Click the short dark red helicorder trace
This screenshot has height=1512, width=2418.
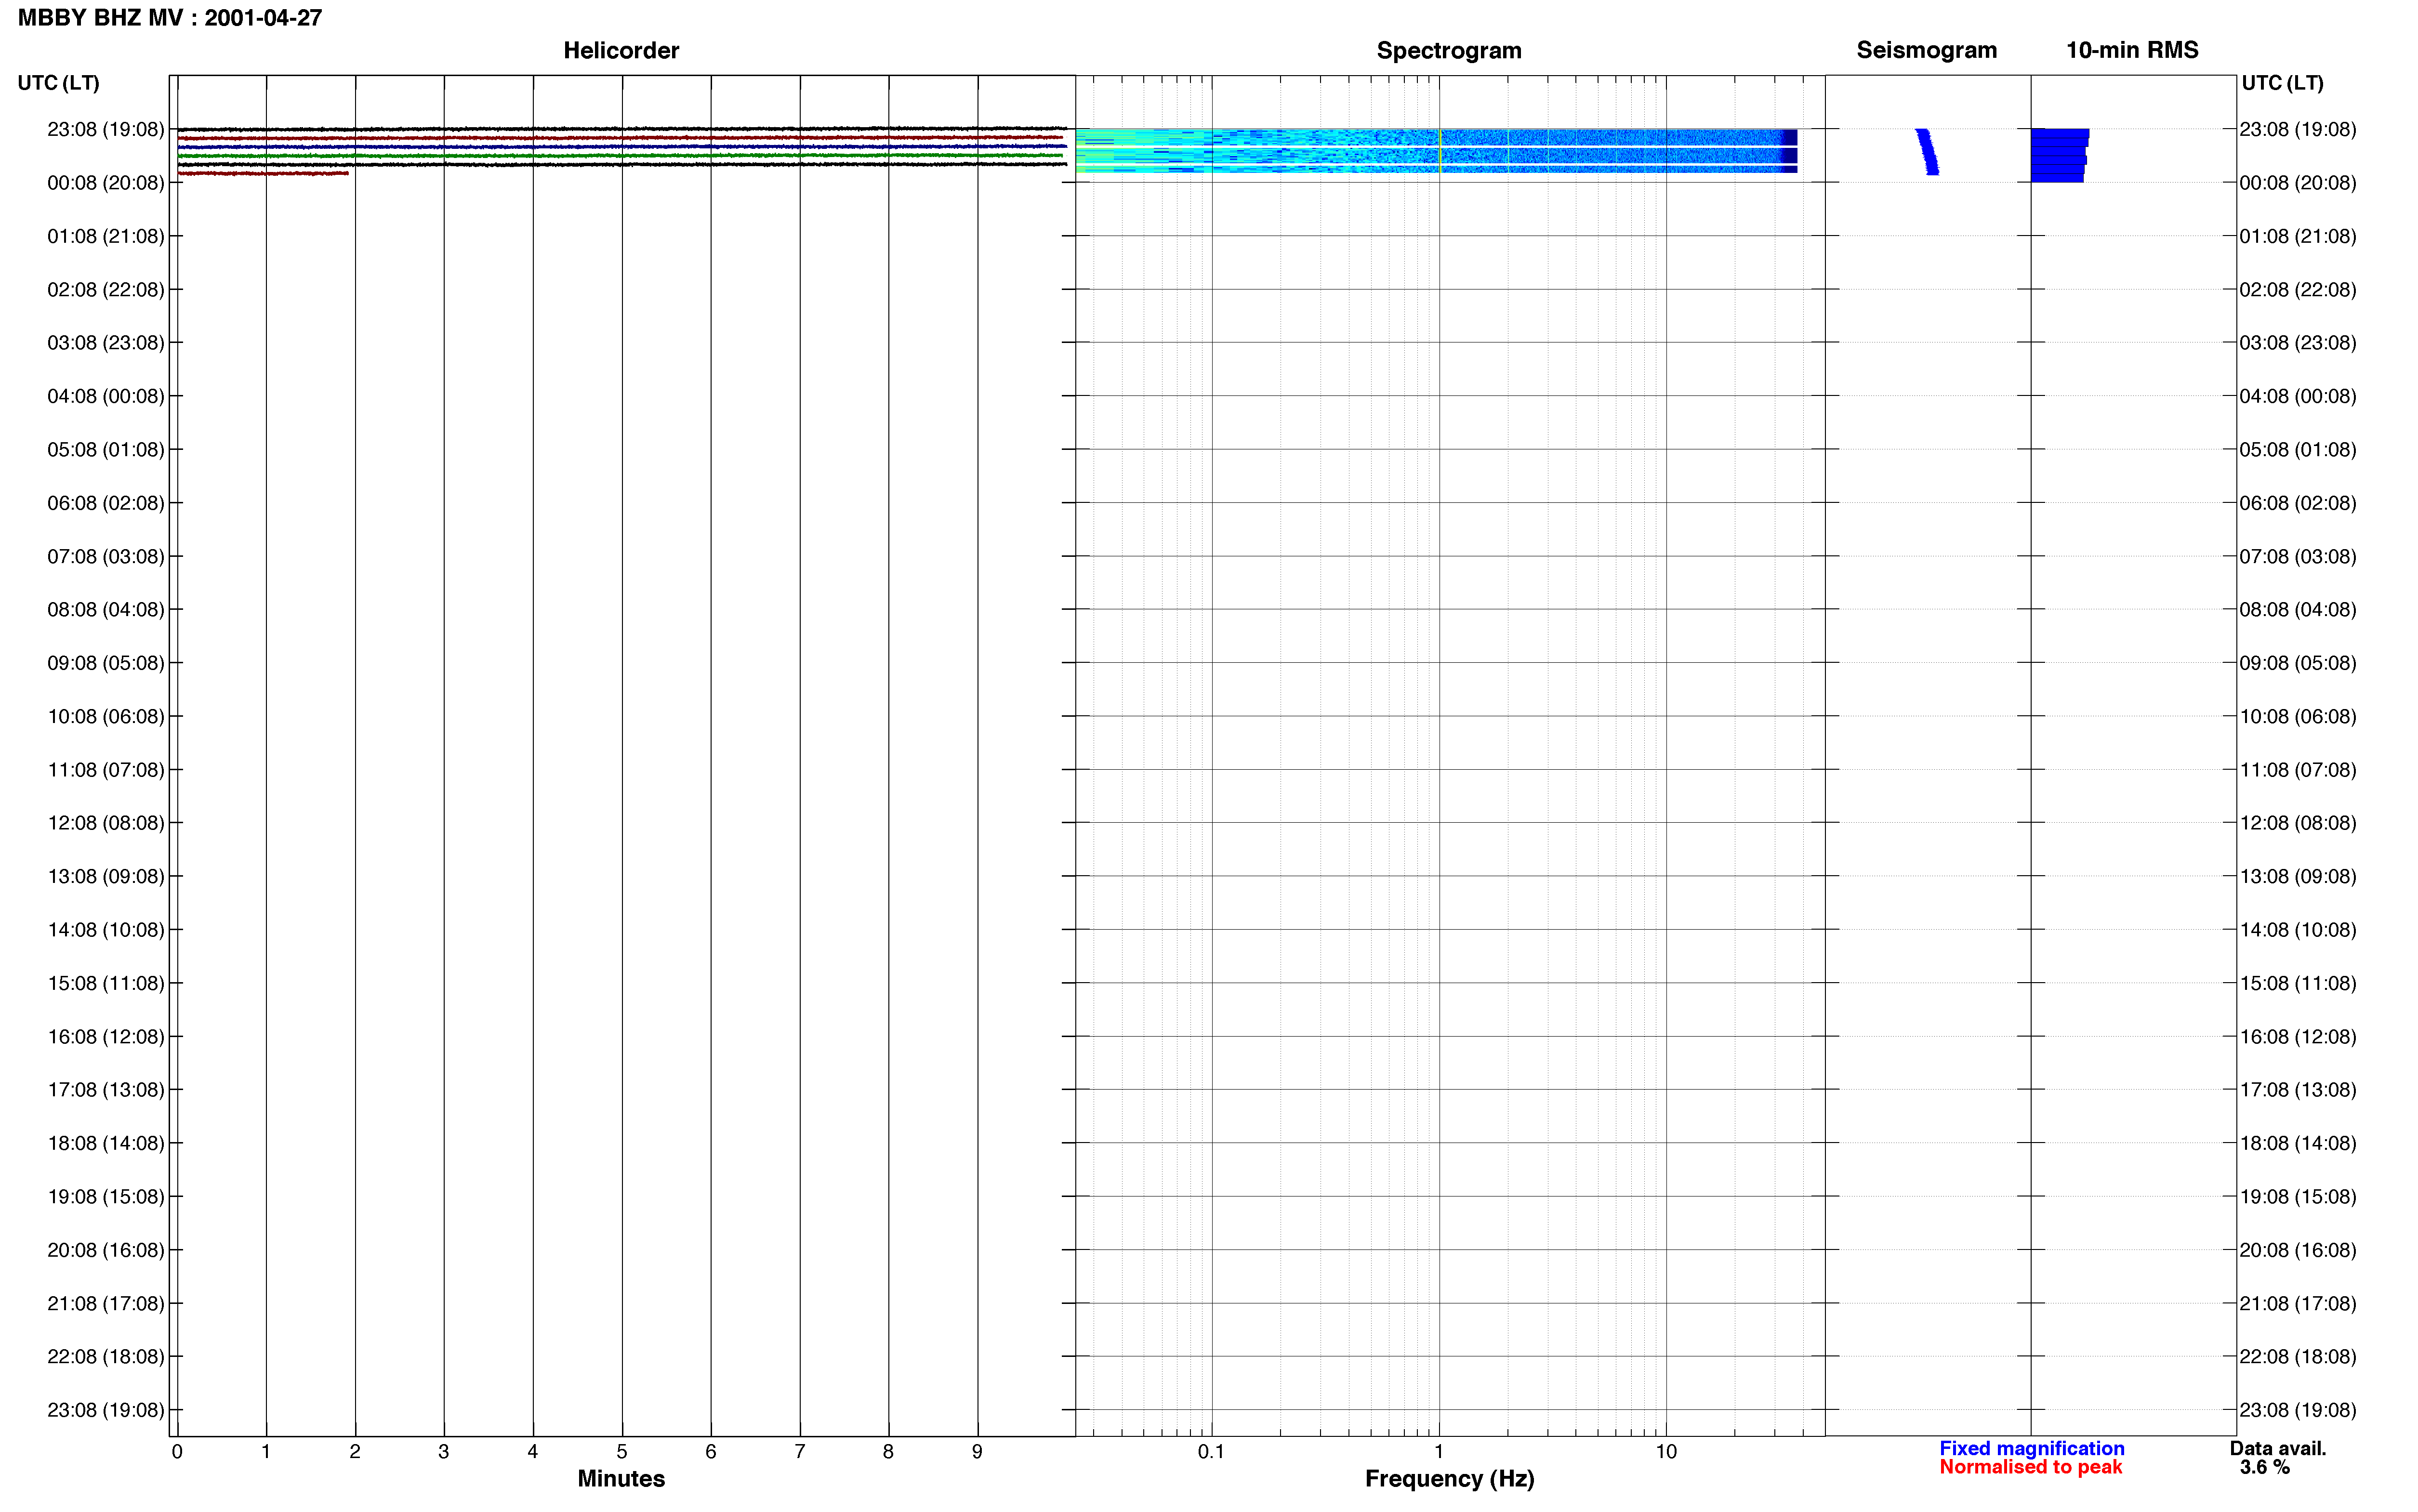pos(263,174)
